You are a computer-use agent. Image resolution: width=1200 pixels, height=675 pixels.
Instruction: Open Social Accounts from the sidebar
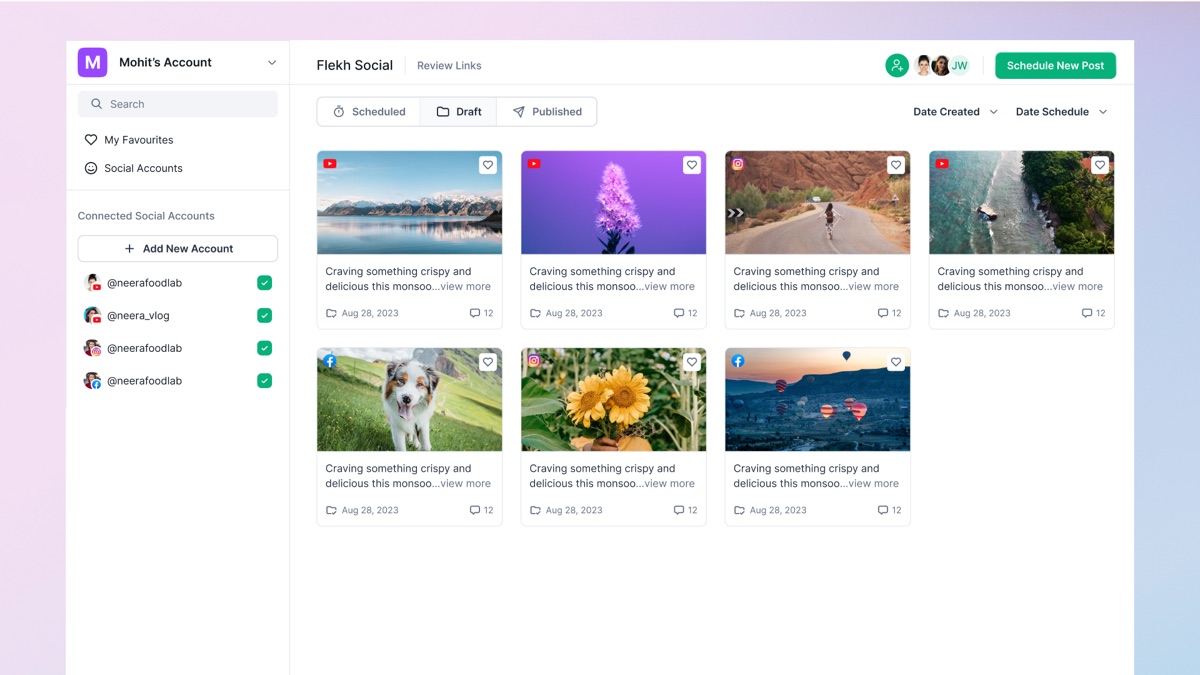(x=133, y=168)
